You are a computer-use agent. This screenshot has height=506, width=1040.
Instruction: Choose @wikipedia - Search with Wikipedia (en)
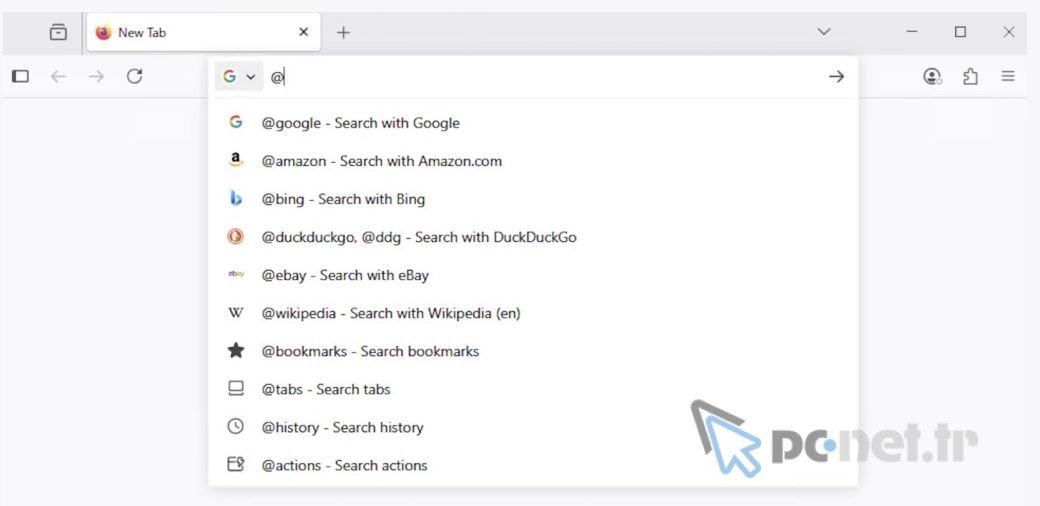pyautogui.click(x=533, y=313)
